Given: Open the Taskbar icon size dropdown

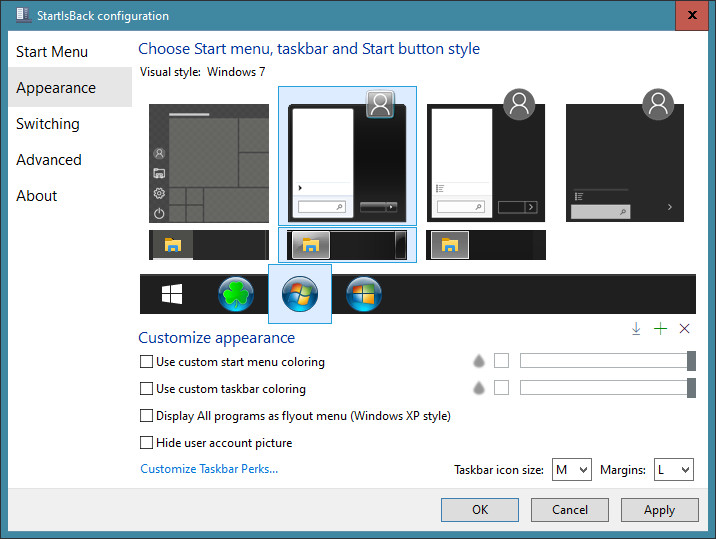Looking at the screenshot, I should 572,470.
